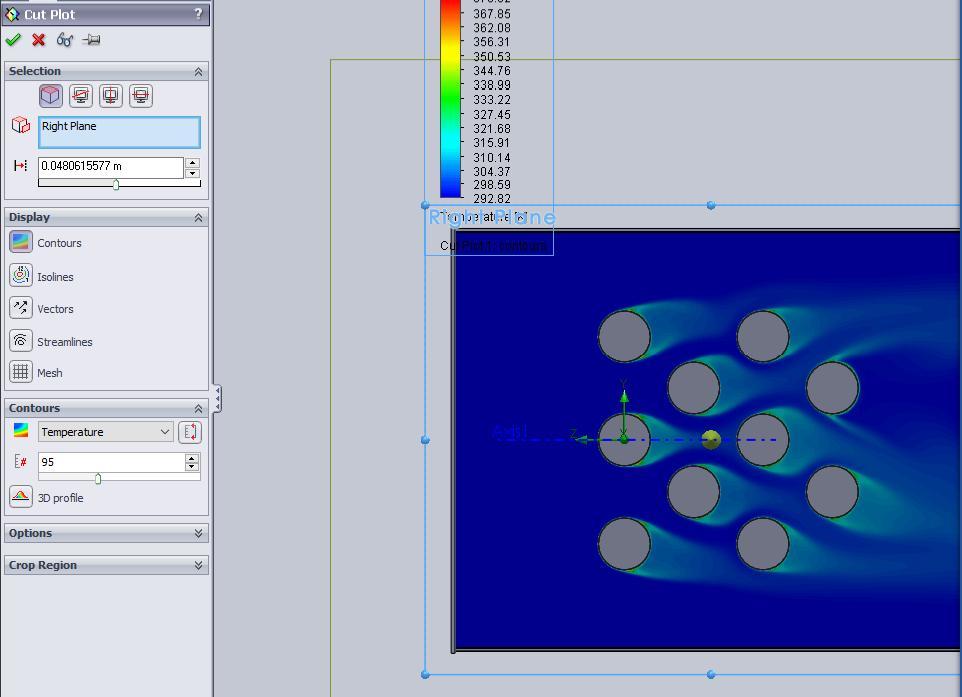
Task: Click the offset field showing 0.0480615577 m
Action: click(x=110, y=166)
